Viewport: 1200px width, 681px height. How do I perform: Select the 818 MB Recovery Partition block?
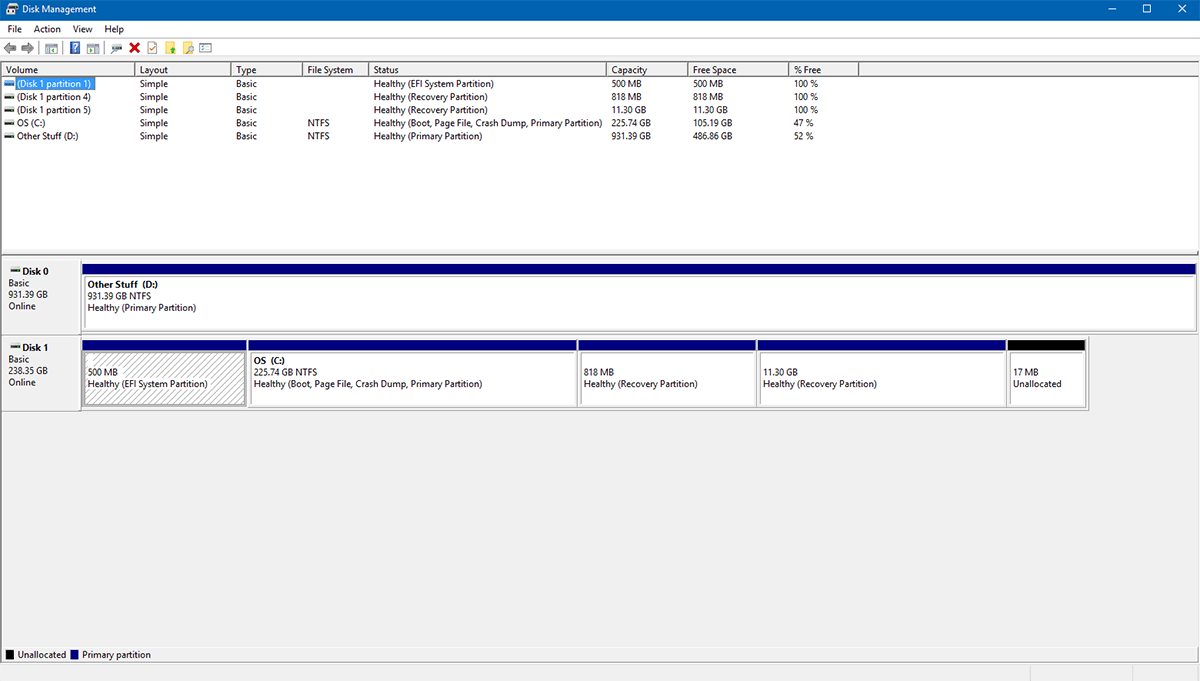click(667, 373)
